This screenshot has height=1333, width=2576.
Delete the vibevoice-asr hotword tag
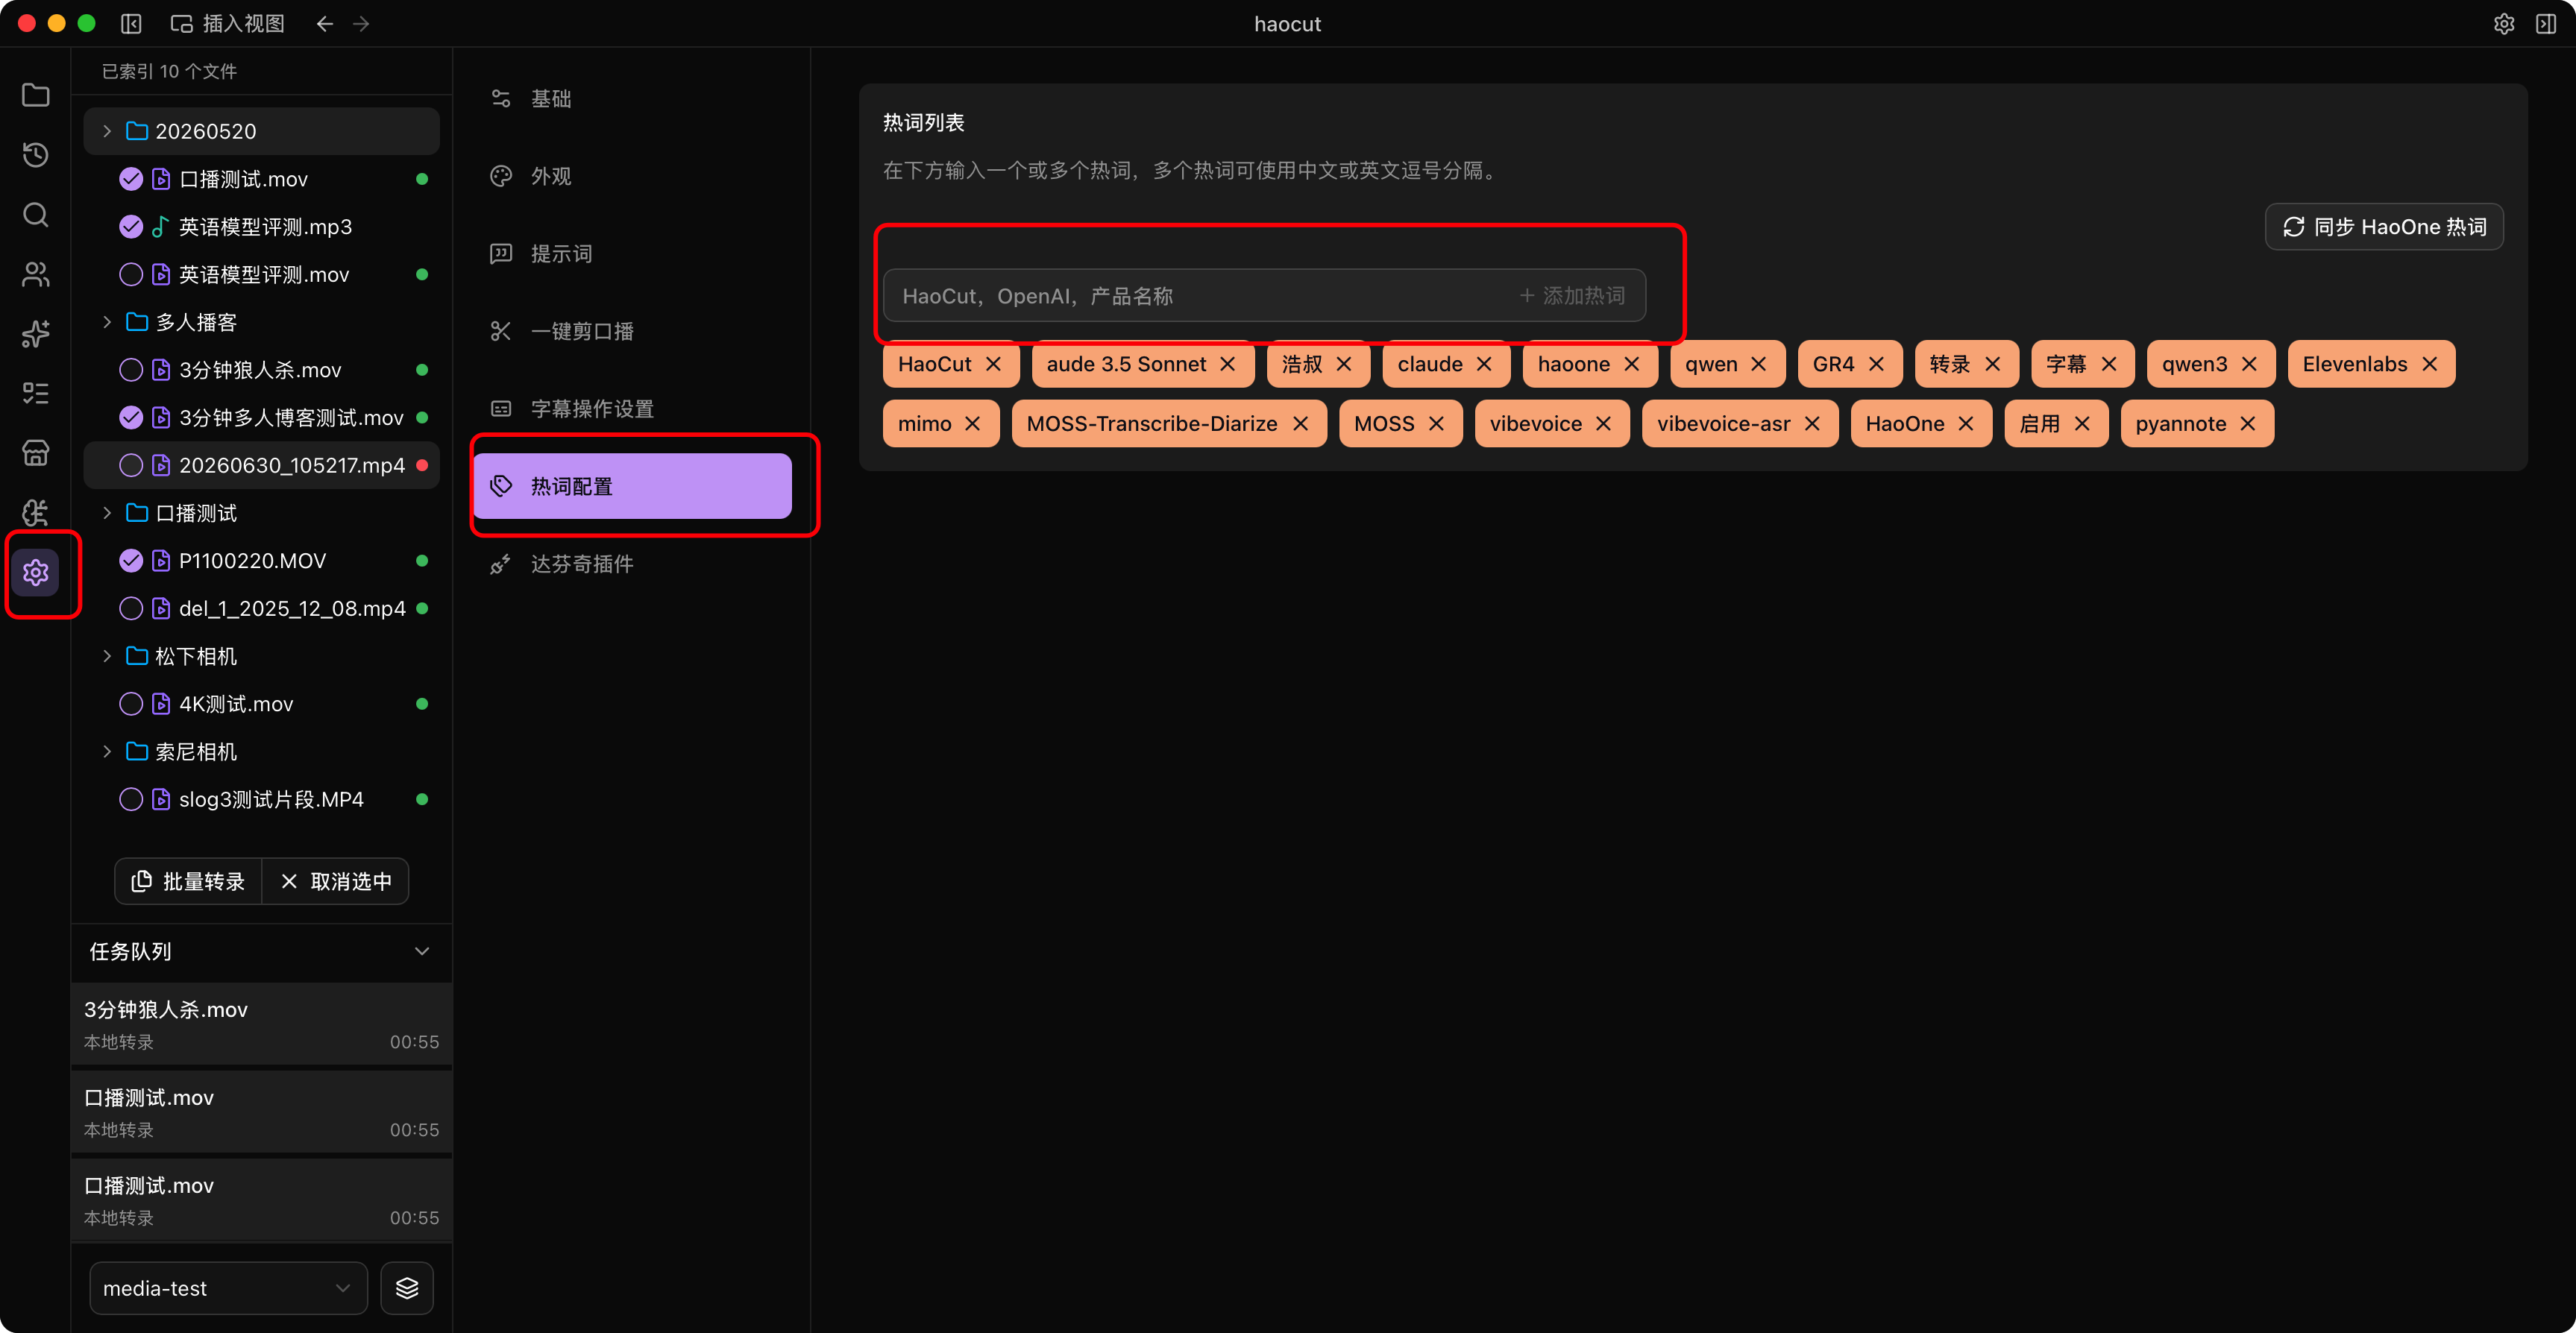[1812, 424]
